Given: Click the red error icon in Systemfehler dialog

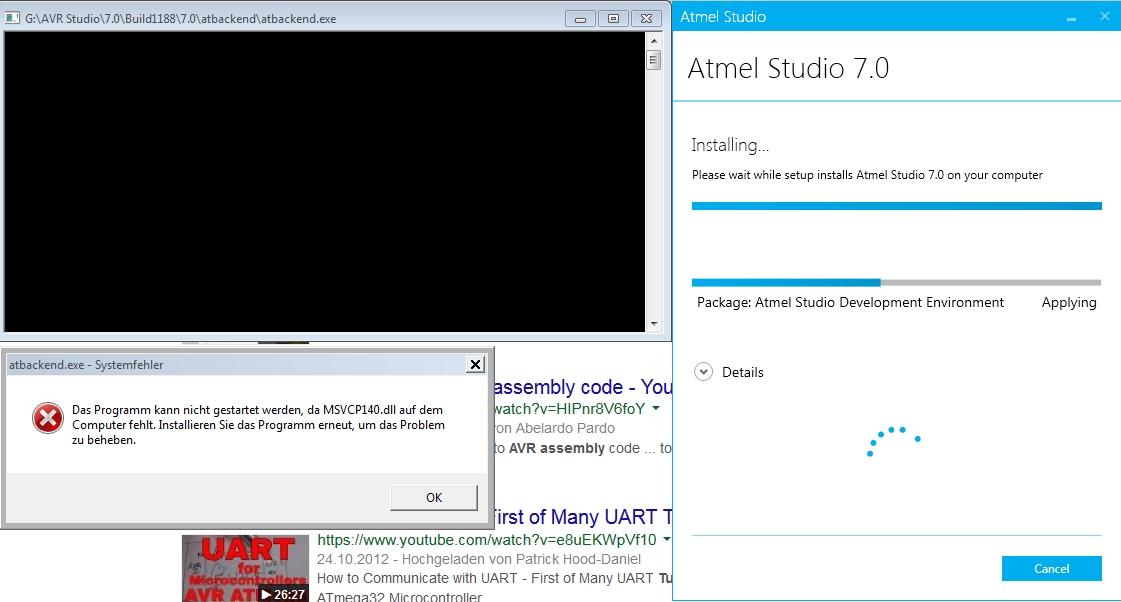Looking at the screenshot, I should tap(48, 418).
